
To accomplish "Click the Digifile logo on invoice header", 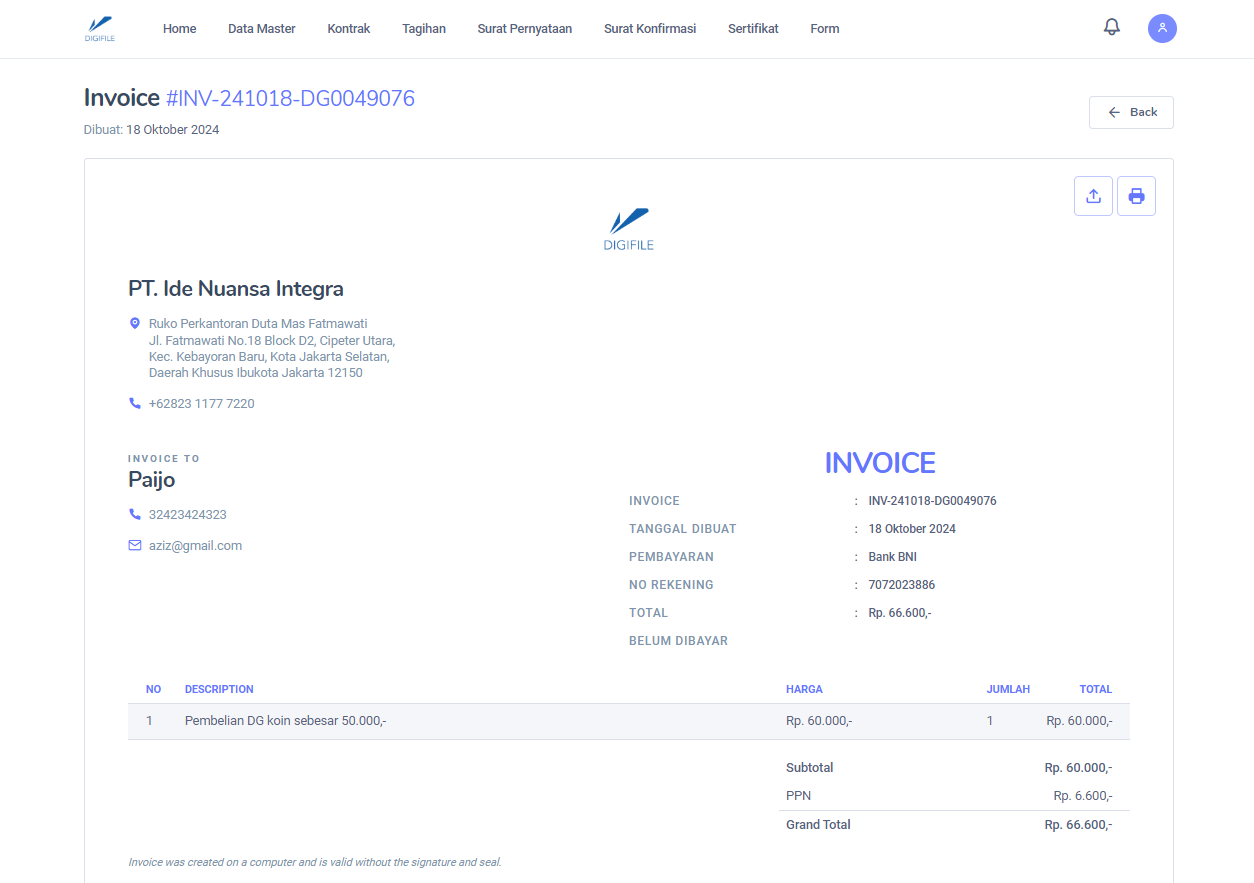I will tap(629, 229).
